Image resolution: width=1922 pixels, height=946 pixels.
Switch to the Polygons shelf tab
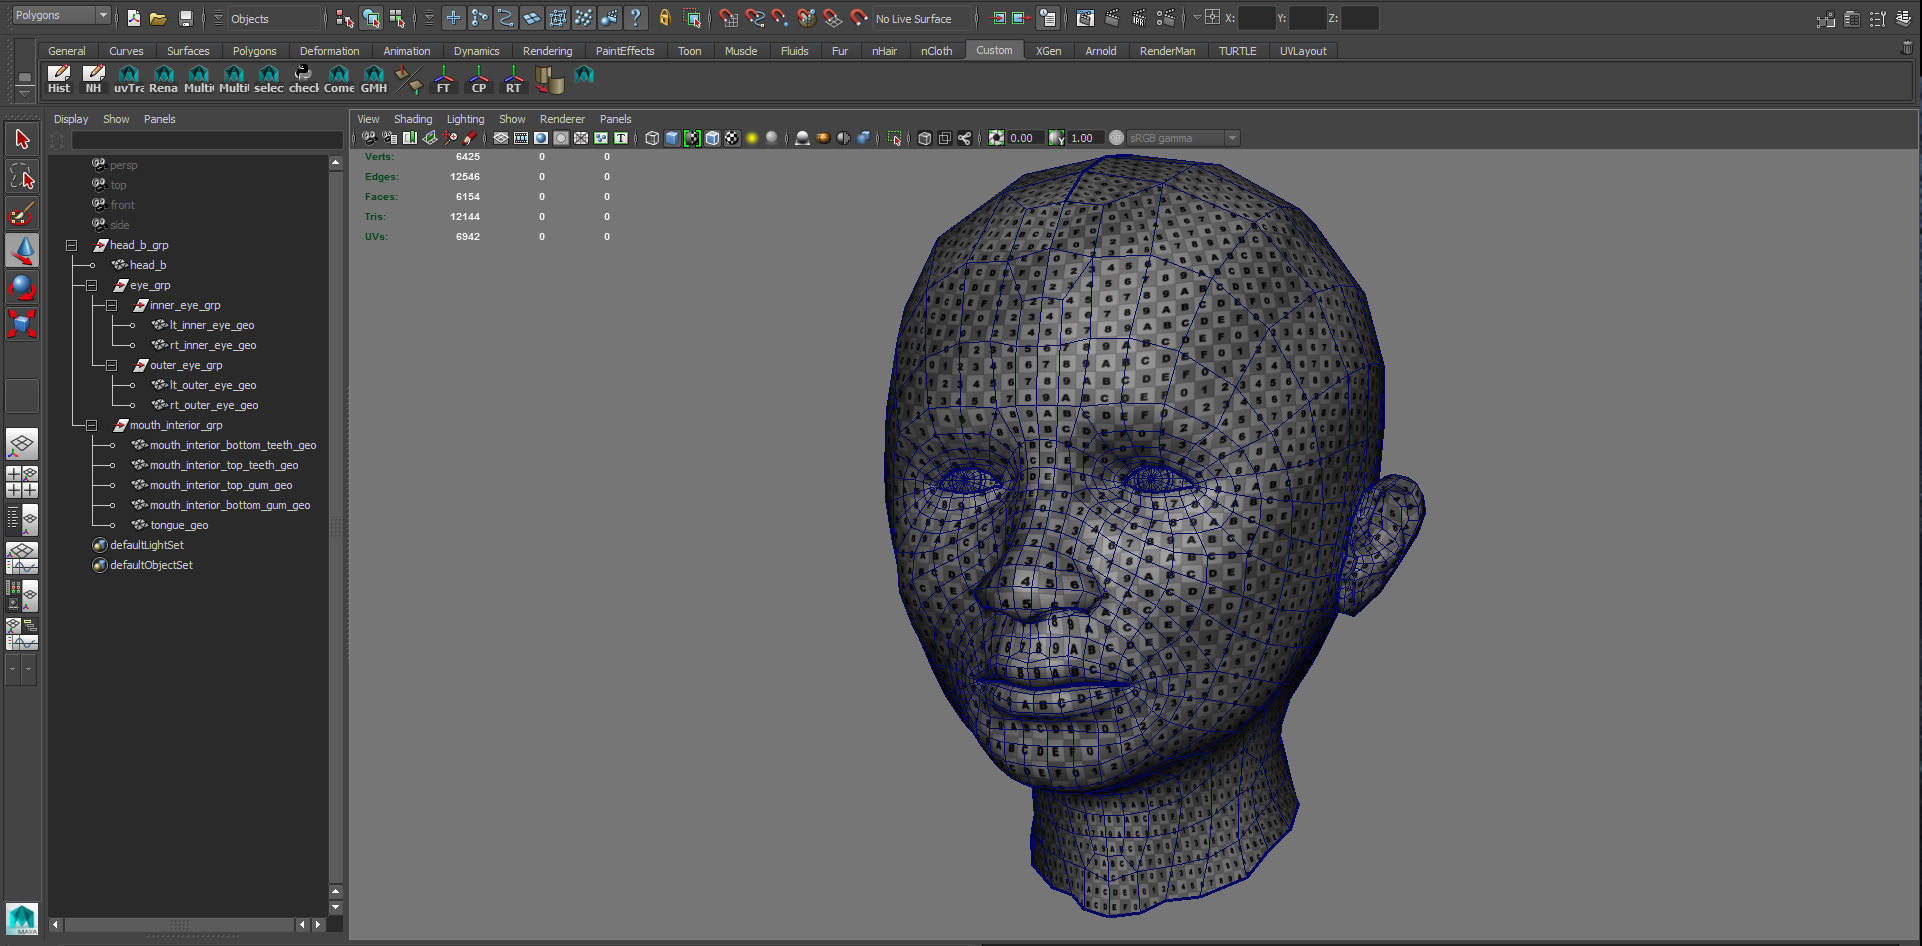(254, 51)
